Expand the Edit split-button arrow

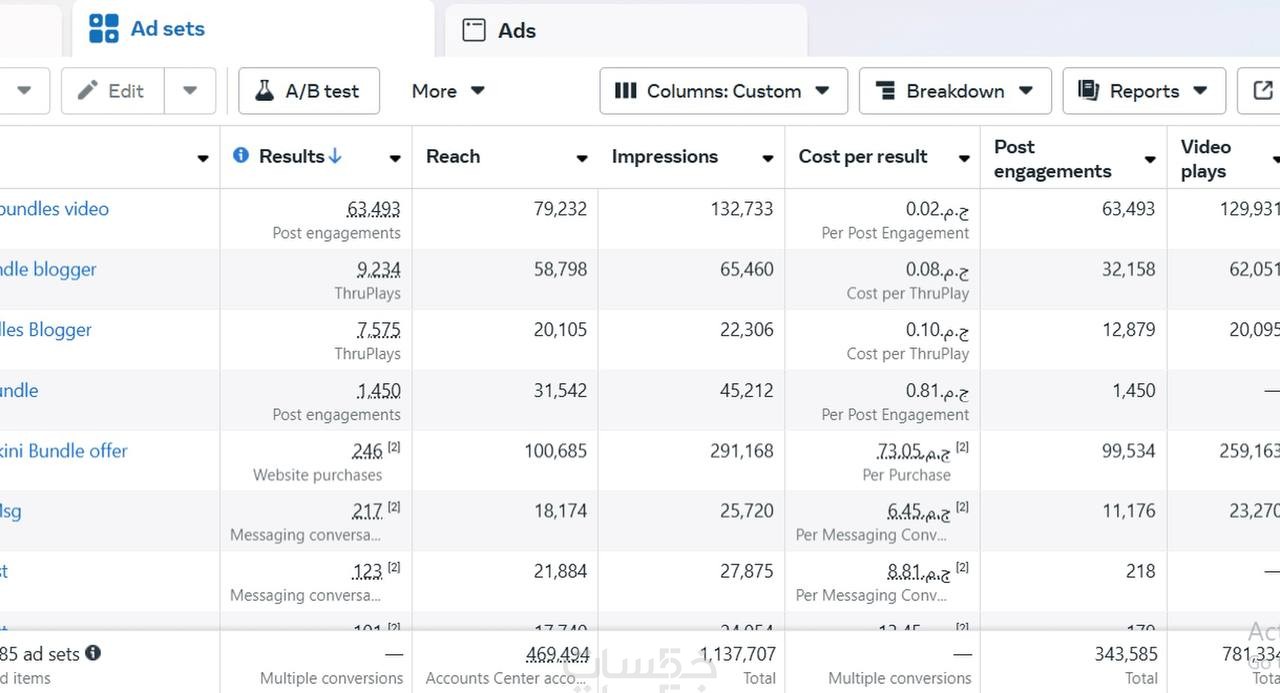[190, 91]
